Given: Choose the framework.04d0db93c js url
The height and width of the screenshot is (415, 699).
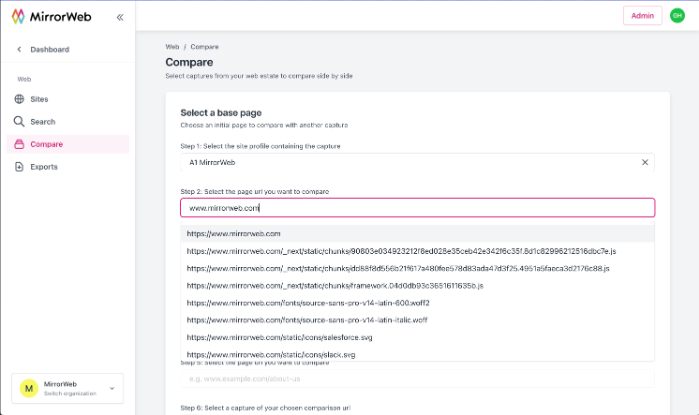Looking at the screenshot, I should pos(417,285).
